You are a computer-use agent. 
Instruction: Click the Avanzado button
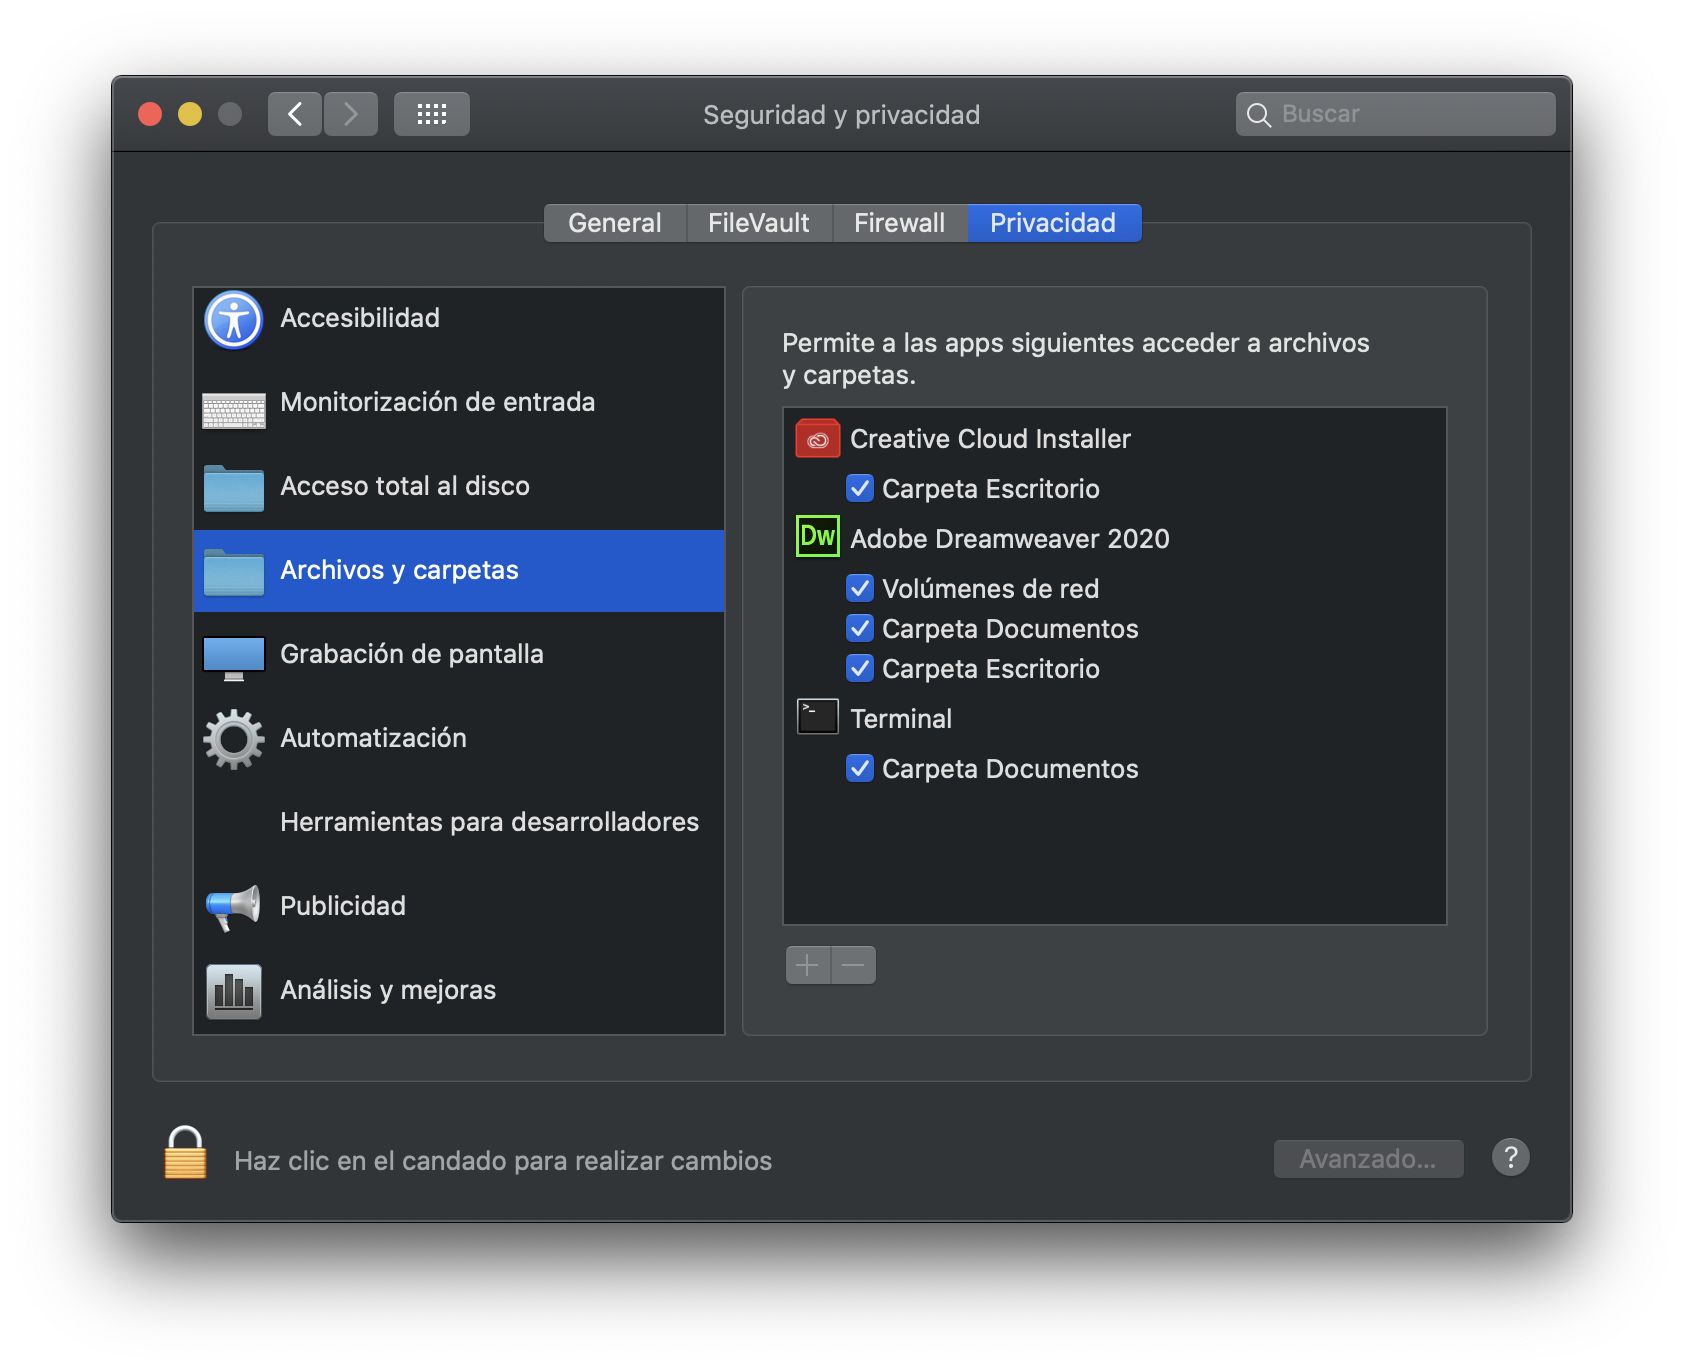[x=1368, y=1157]
